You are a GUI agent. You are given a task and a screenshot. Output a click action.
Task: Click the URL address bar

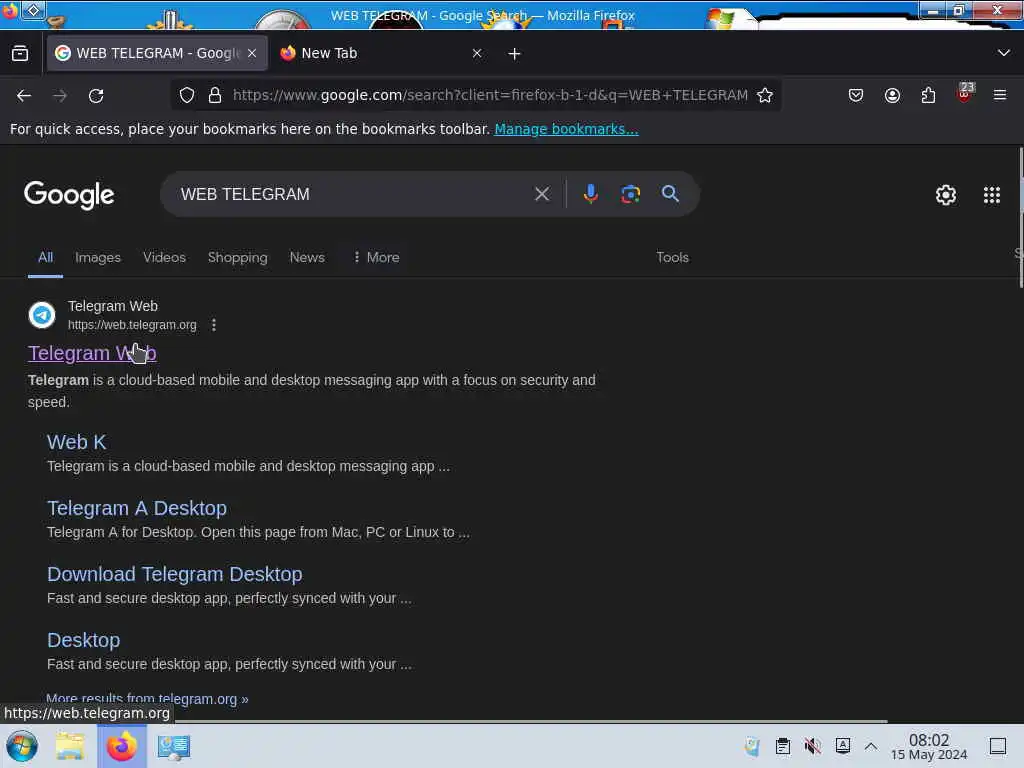pos(490,95)
